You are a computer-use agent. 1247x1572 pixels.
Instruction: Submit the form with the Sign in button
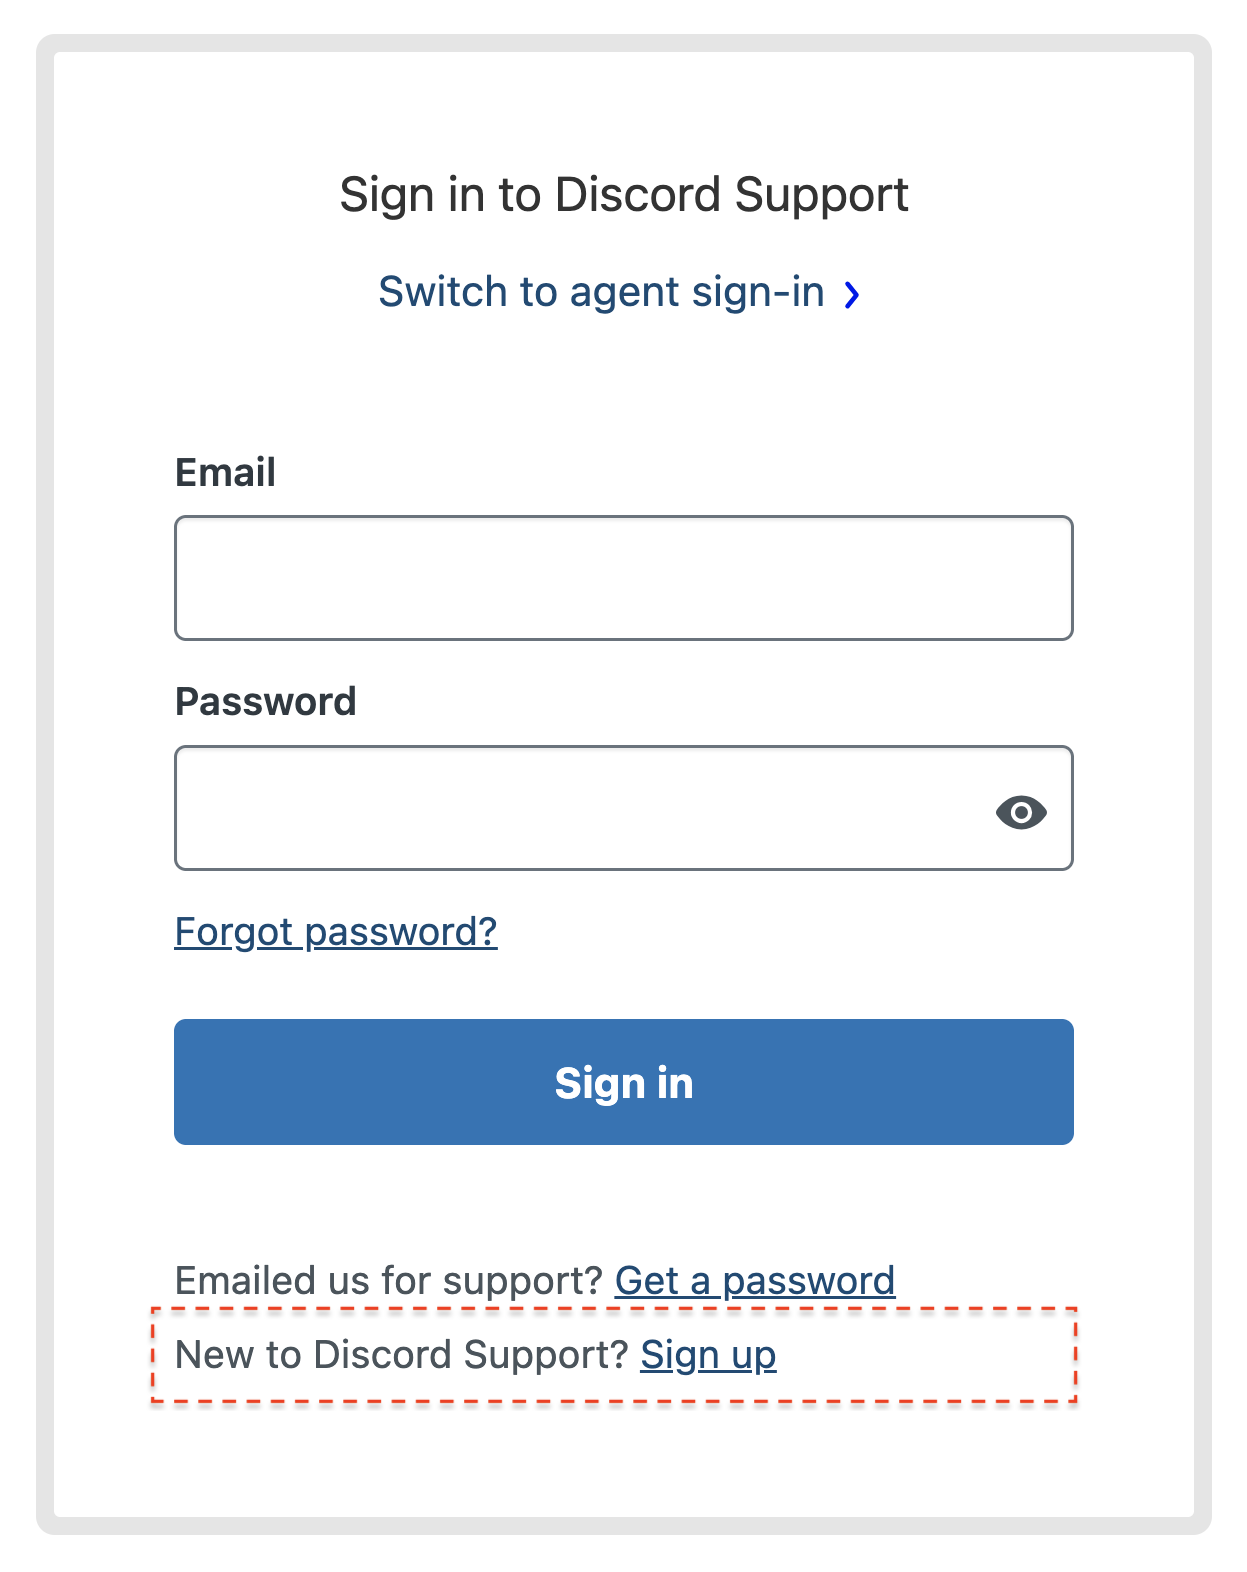(x=623, y=1082)
